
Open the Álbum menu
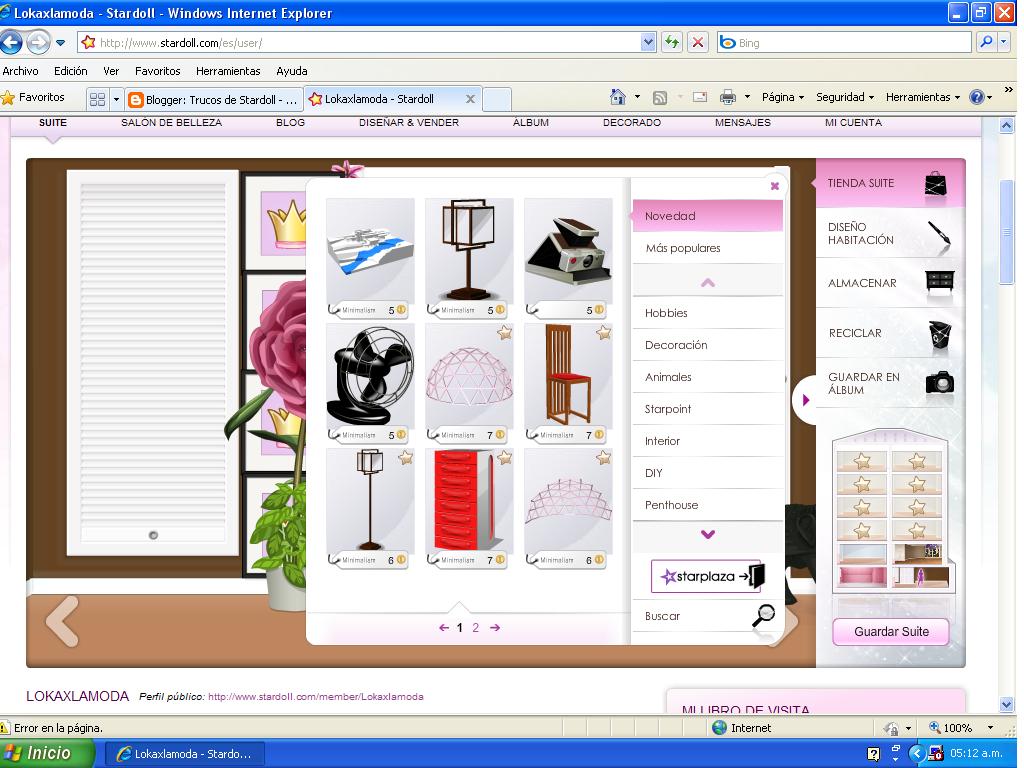pyautogui.click(x=531, y=122)
